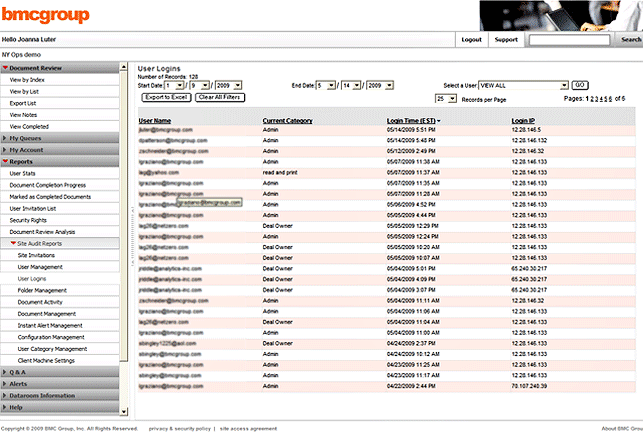The image size is (643, 433).
Task: Open privacy & security policy link
Action: [x=179, y=428]
